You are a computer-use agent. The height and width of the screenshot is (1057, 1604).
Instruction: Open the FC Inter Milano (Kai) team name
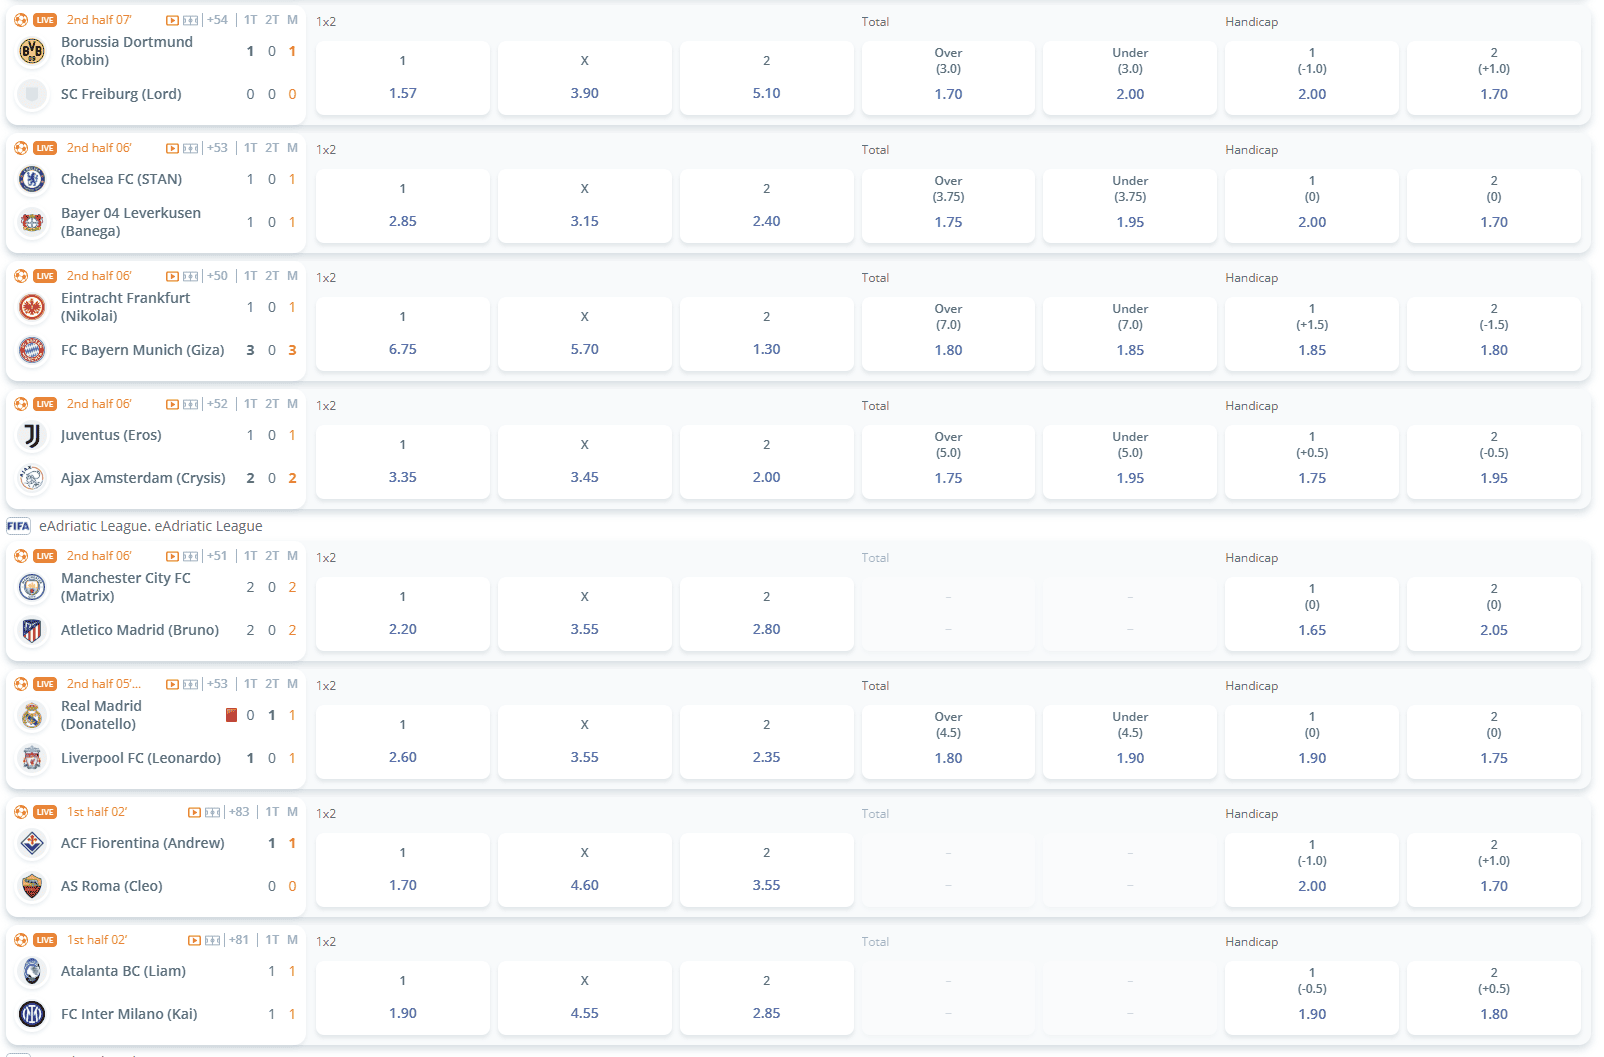click(129, 1014)
